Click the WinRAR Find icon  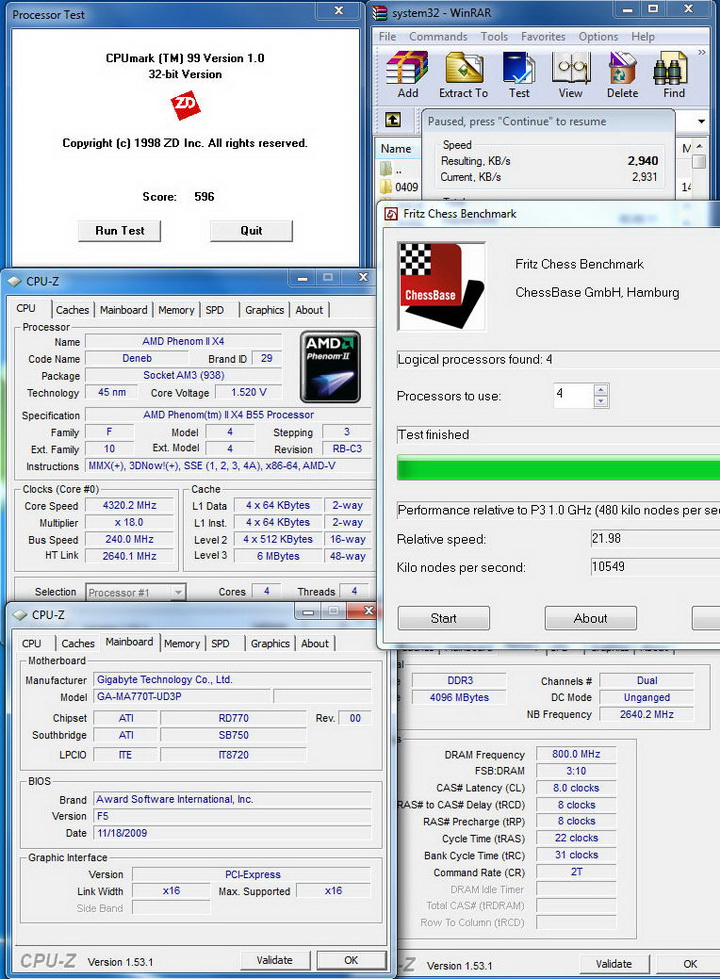pos(673,67)
